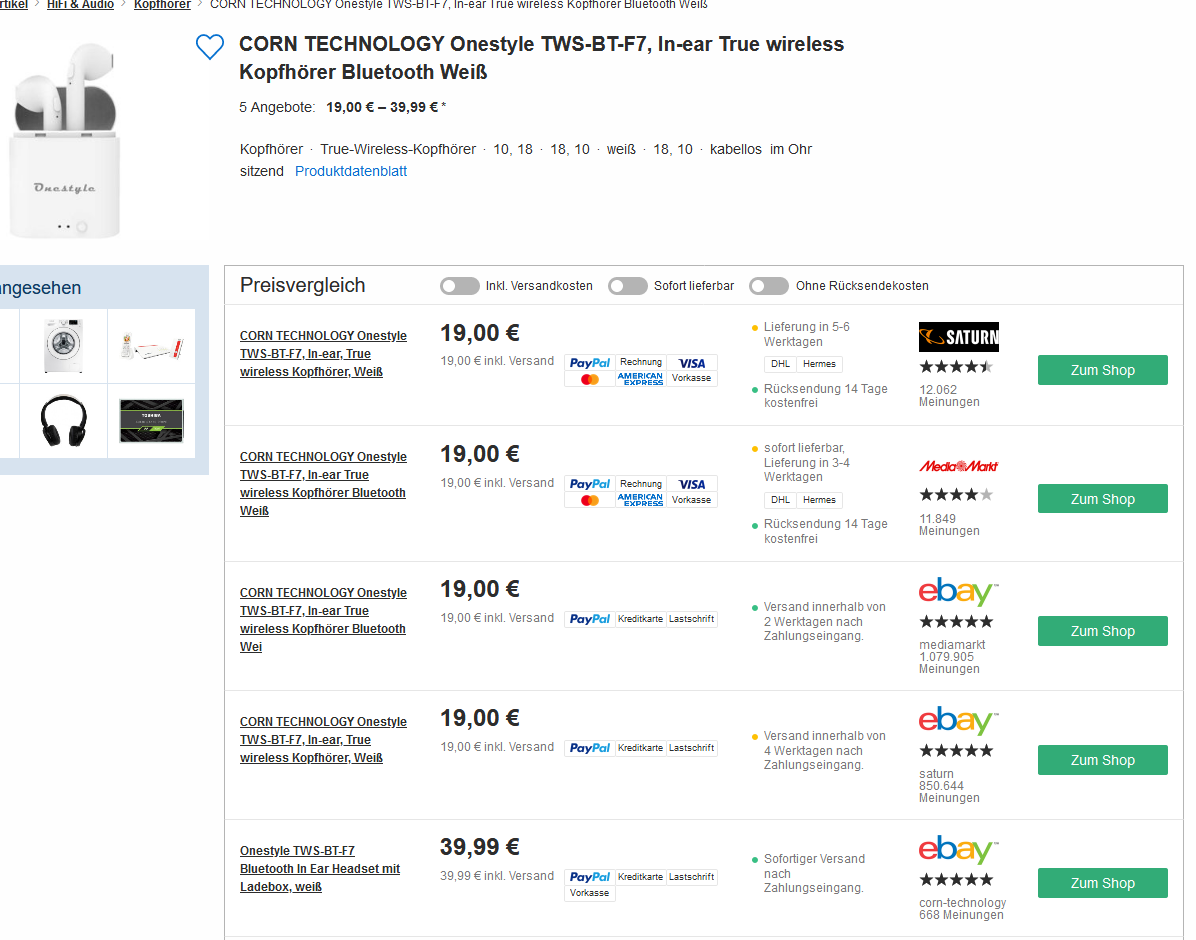Click the eBay logo for corn-technology seller
The height and width of the screenshot is (940, 1196).
coord(958,850)
